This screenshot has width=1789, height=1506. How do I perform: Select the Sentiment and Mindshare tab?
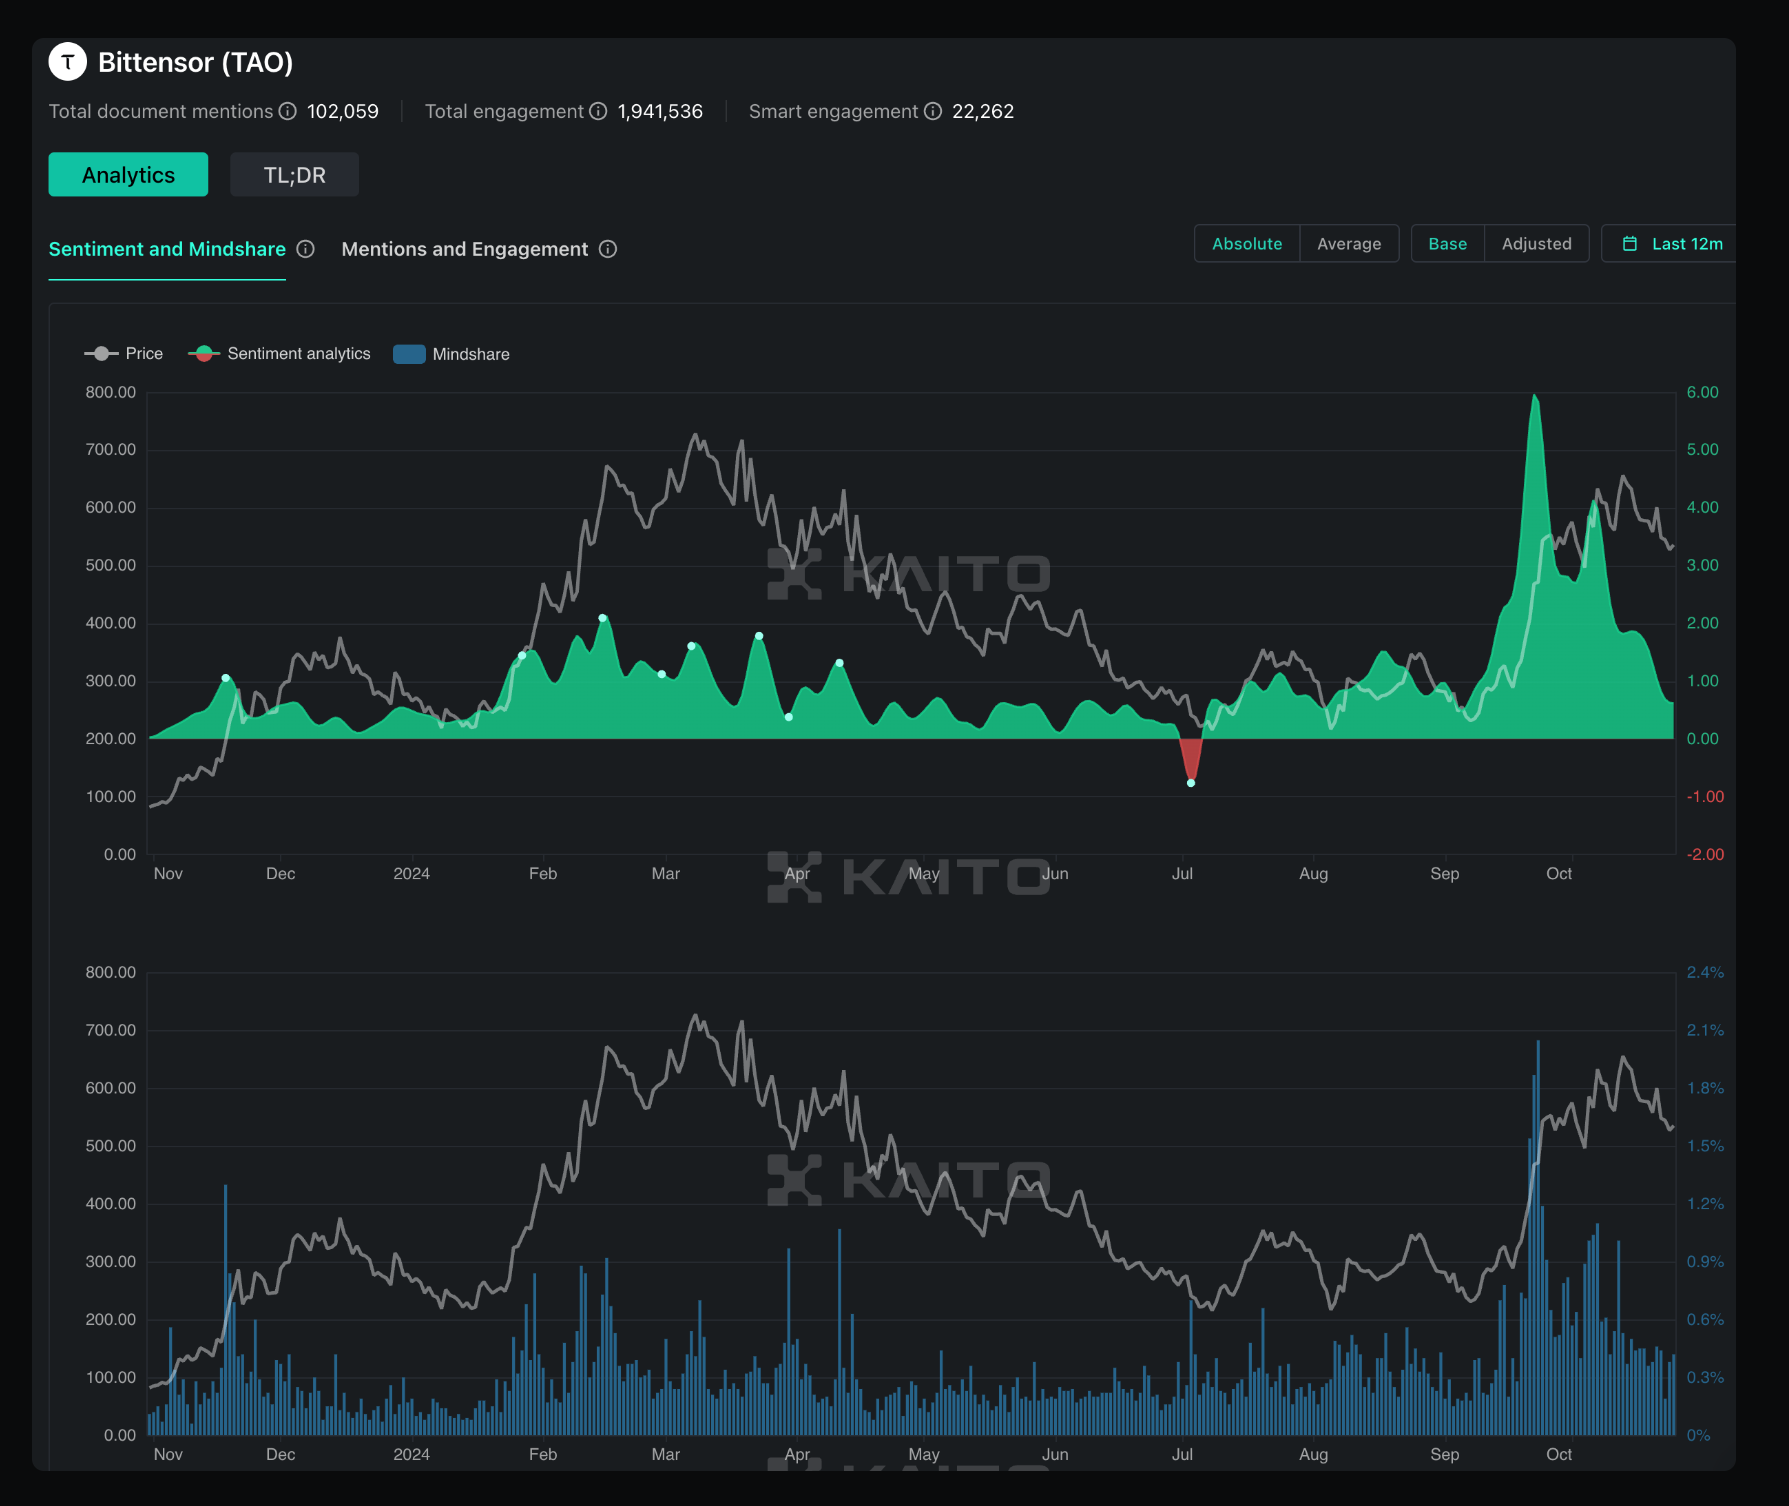click(x=167, y=249)
